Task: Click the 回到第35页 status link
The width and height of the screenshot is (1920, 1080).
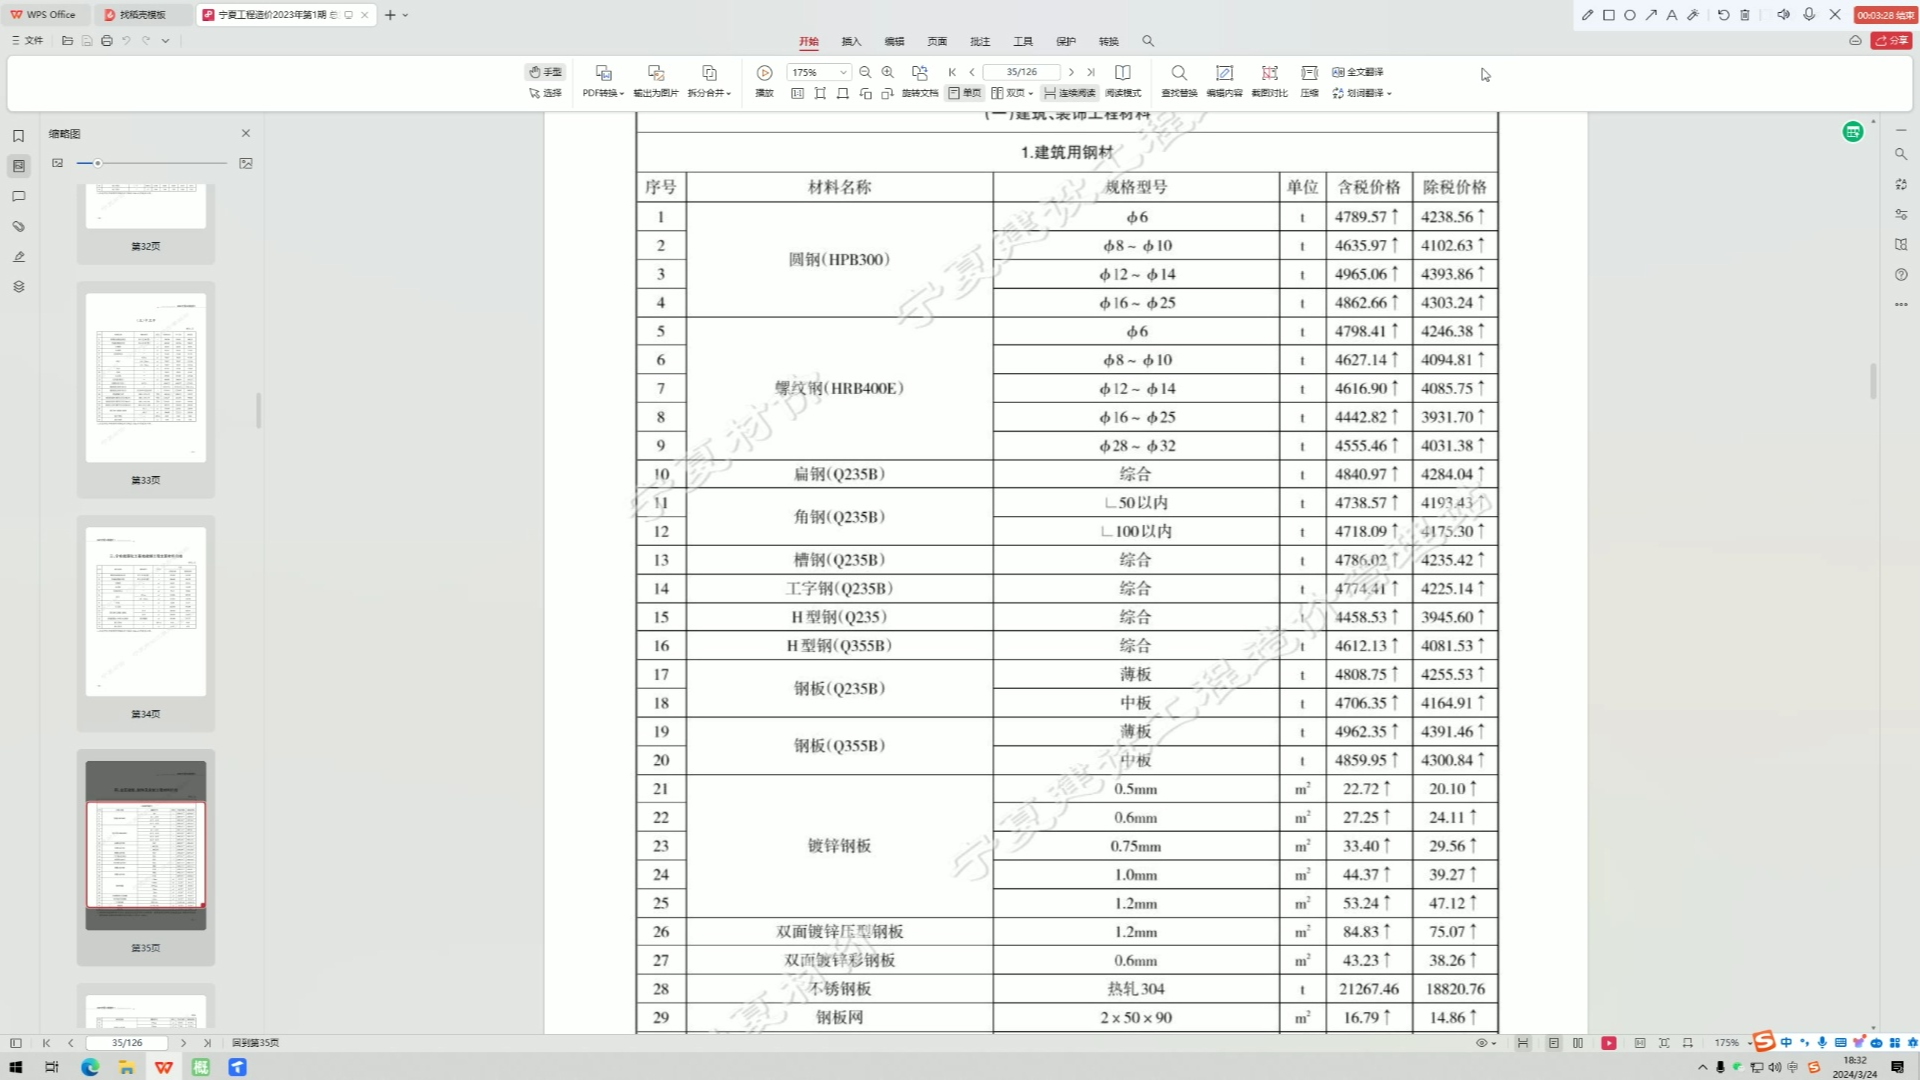Action: pyautogui.click(x=255, y=1043)
